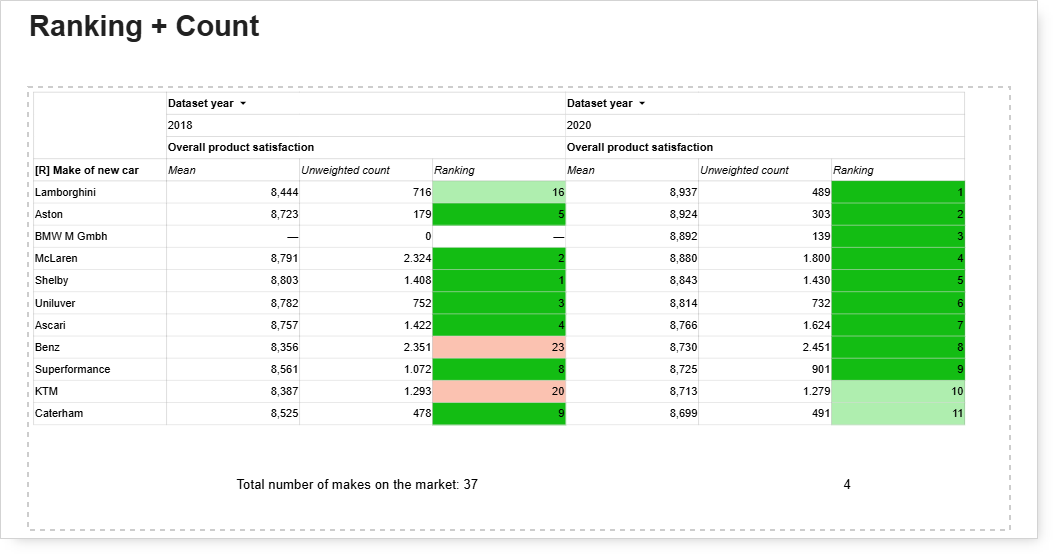Select the 2020 year value cell
Viewport: 1053px width, 554px height.
(x=765, y=126)
